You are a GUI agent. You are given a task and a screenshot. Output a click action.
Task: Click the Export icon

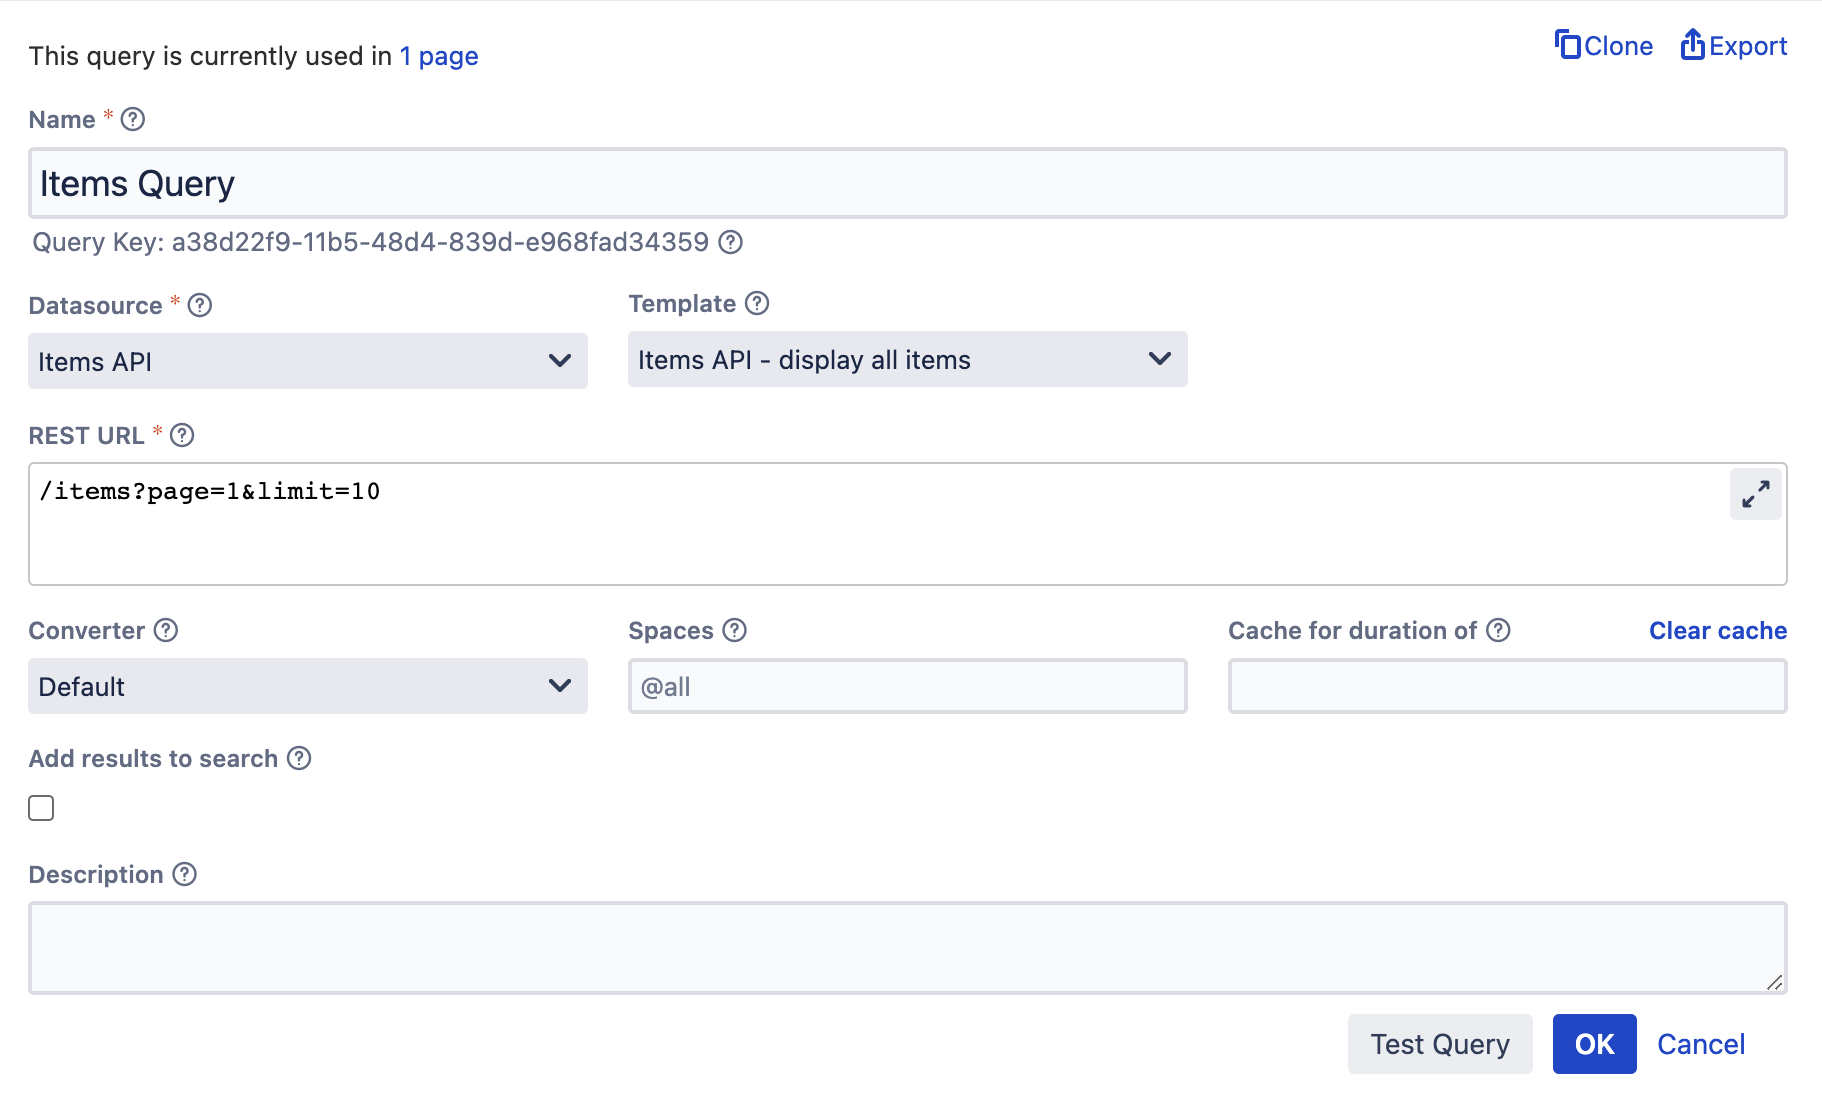coord(1692,45)
